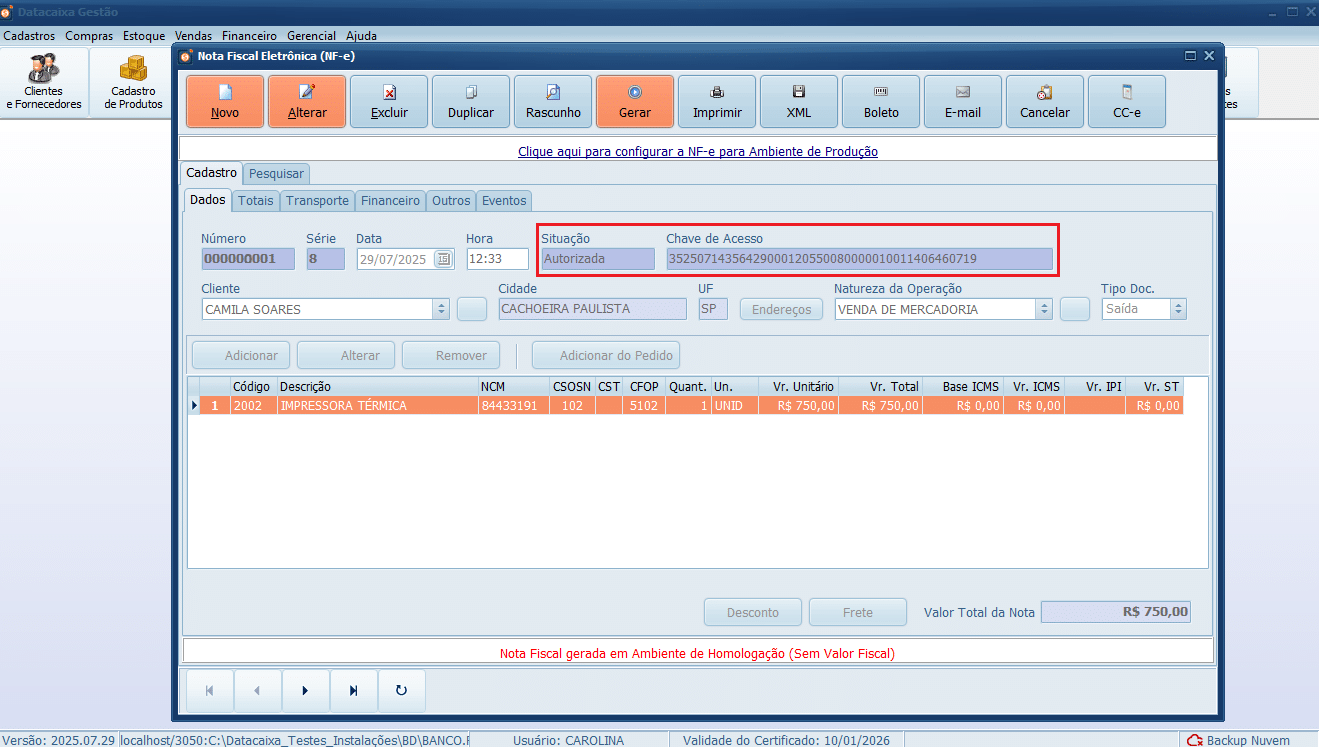Expand the Cliente dropdown

(441, 310)
